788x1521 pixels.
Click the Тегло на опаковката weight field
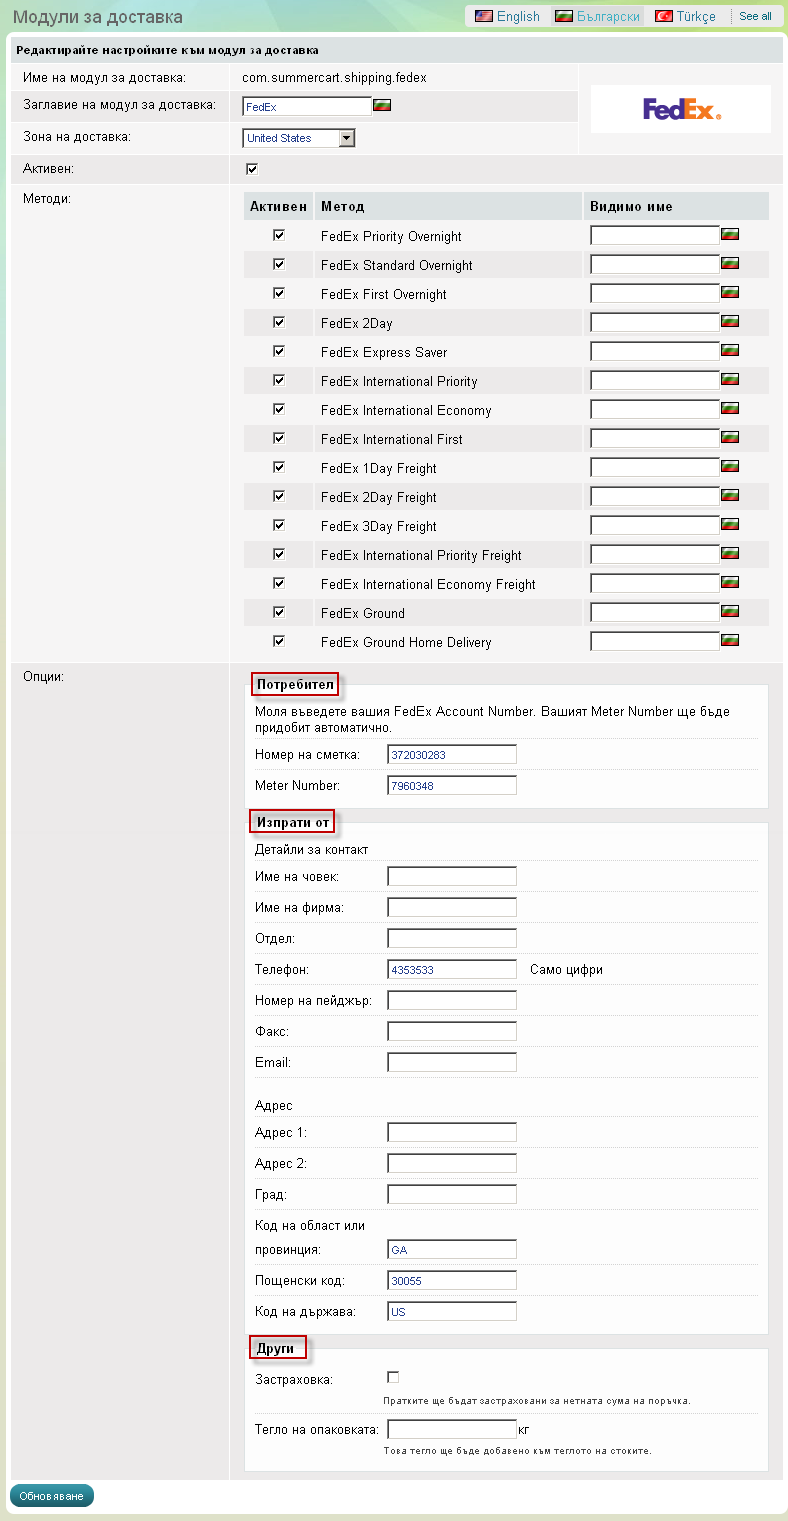[452, 1429]
